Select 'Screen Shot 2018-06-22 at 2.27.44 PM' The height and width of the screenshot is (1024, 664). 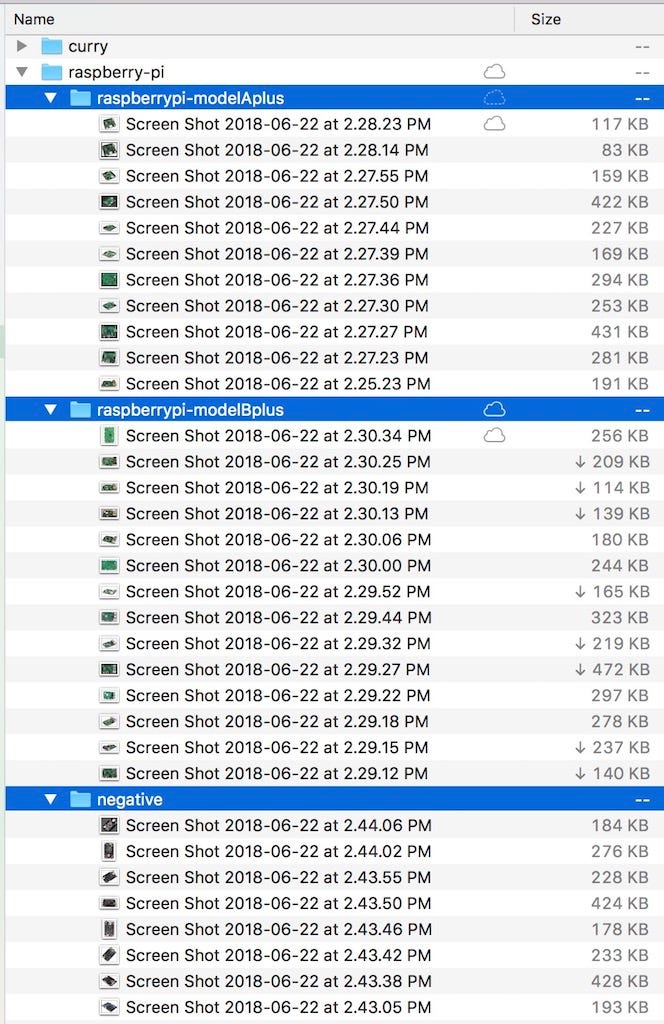point(277,228)
